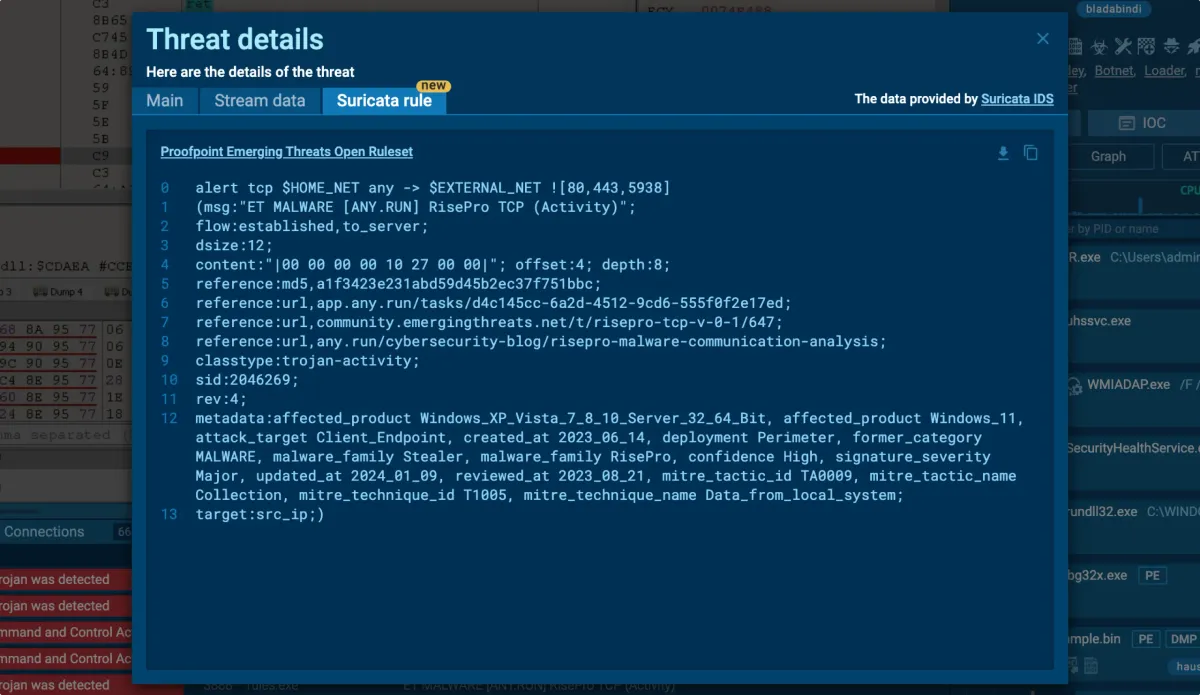
Task: Click the 'rev:4;' rule line
Action: coord(221,399)
